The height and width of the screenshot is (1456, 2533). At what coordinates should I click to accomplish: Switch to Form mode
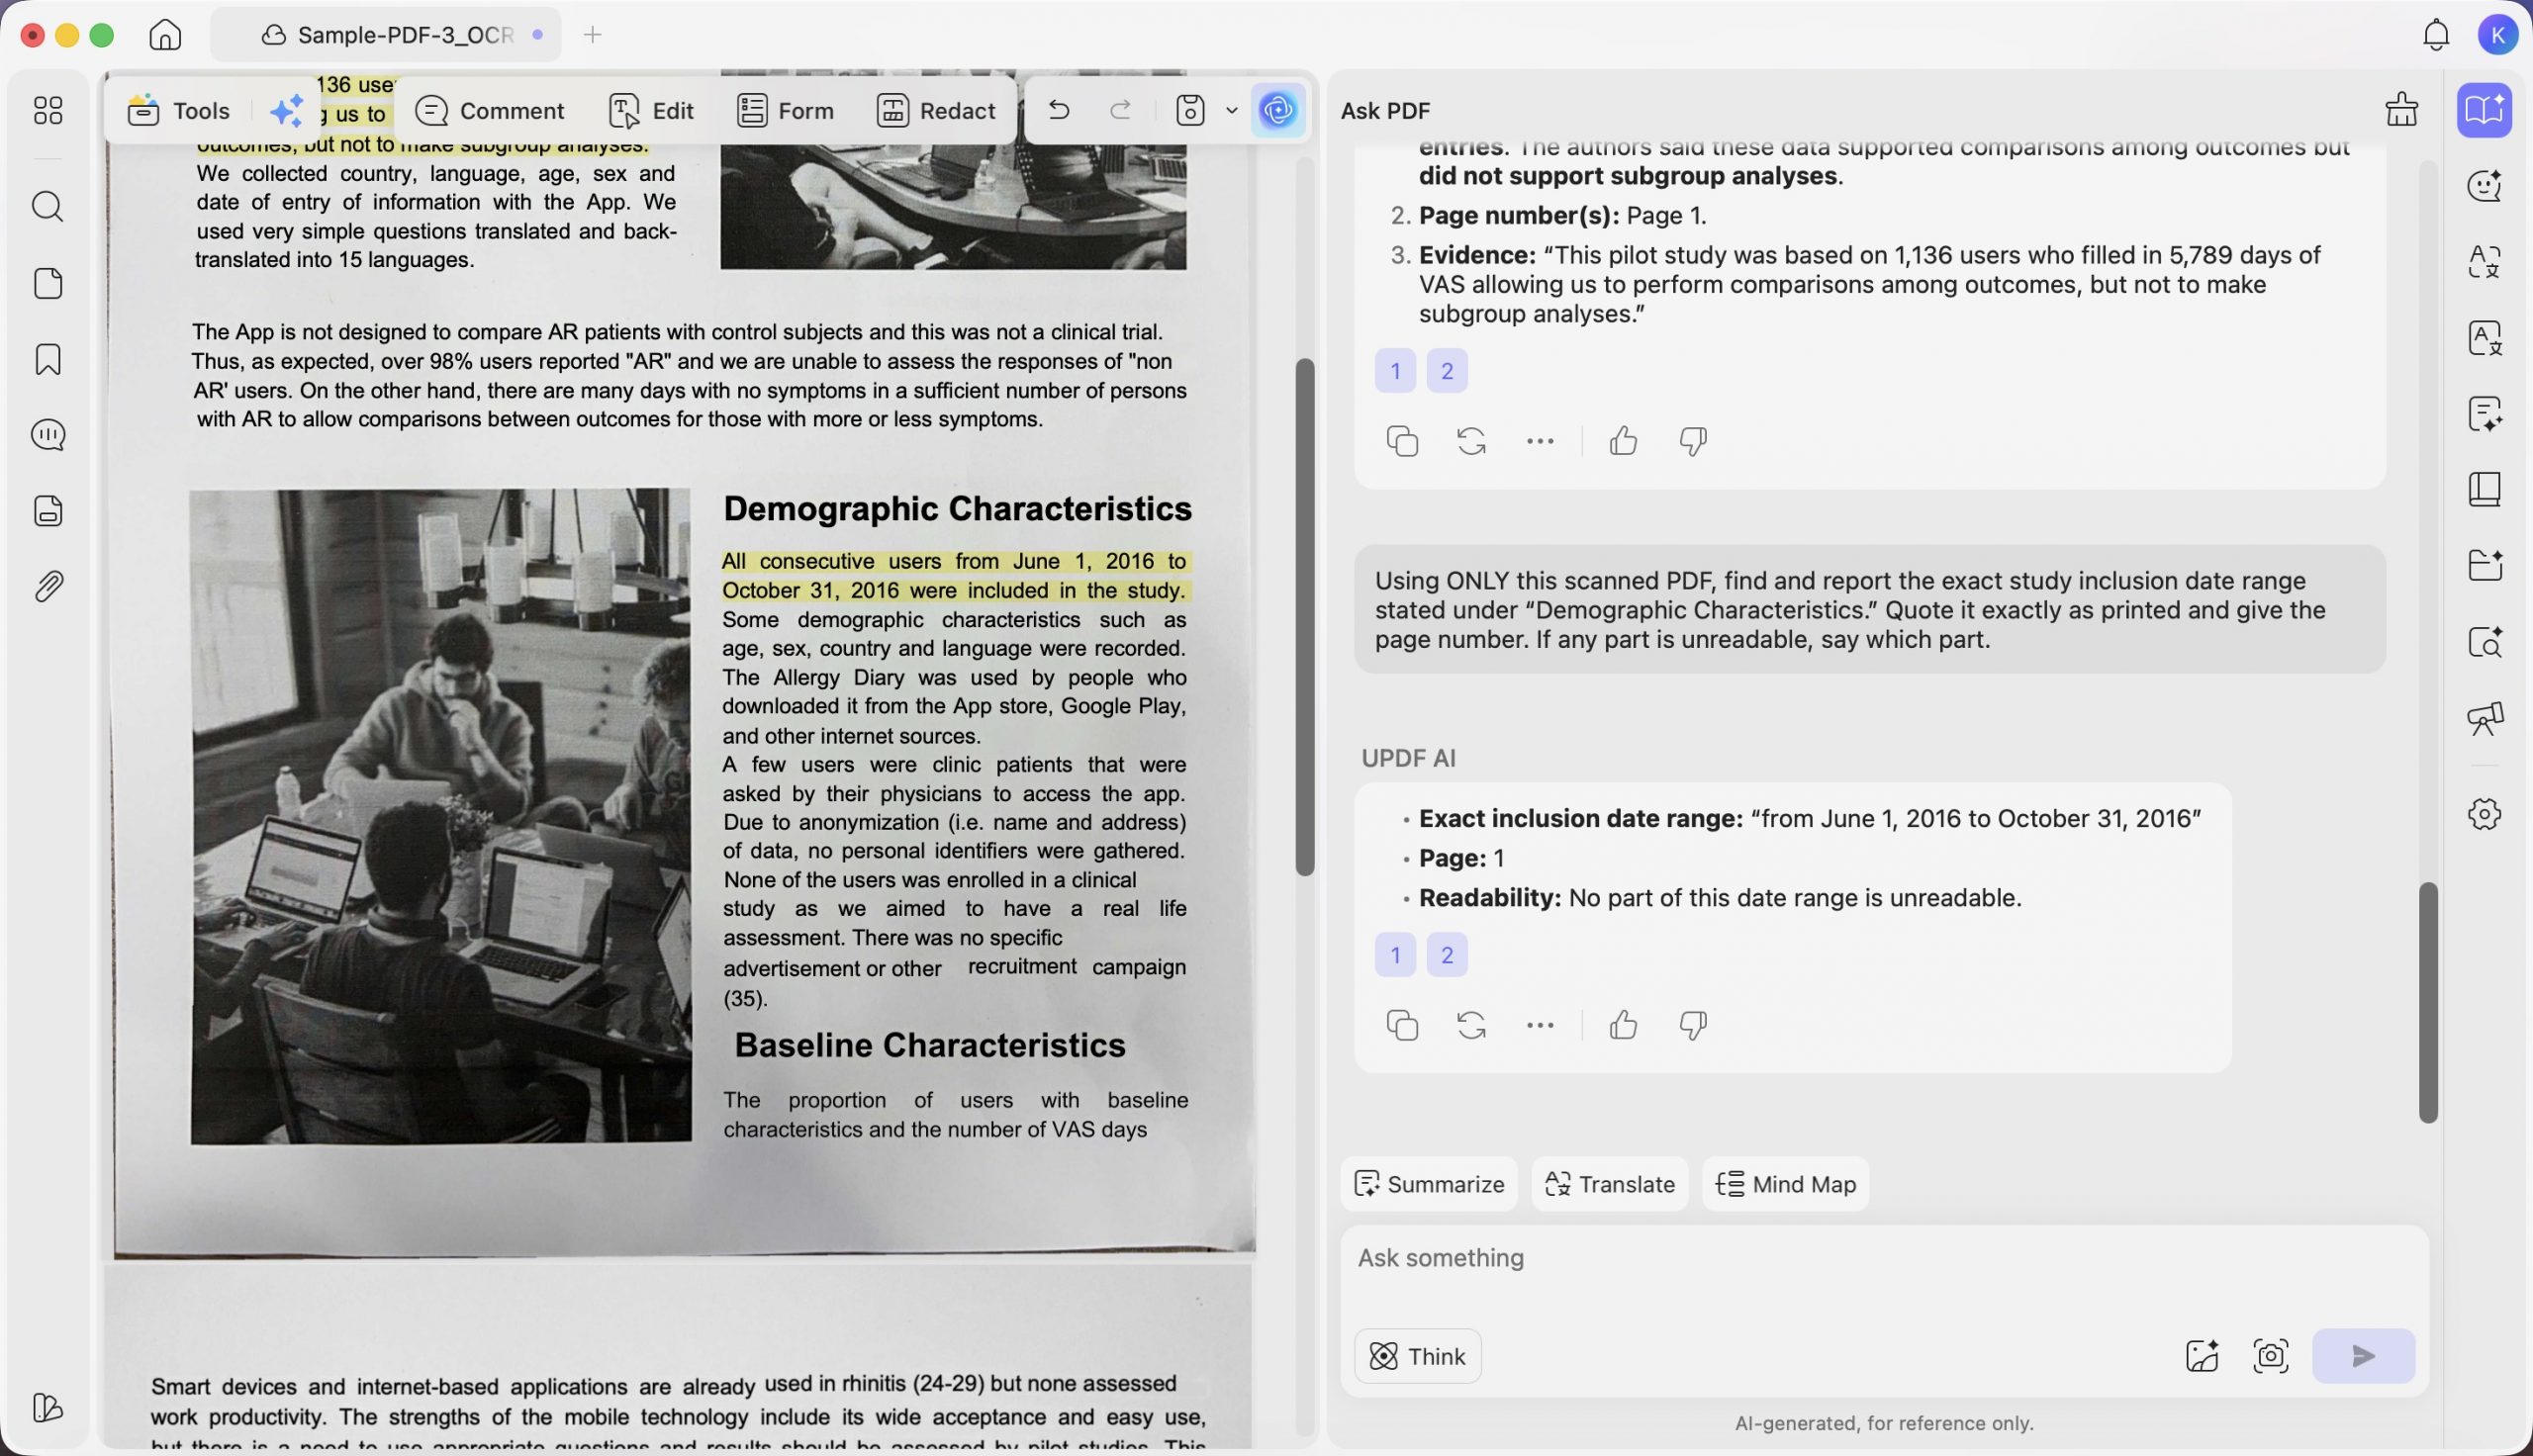pos(785,110)
